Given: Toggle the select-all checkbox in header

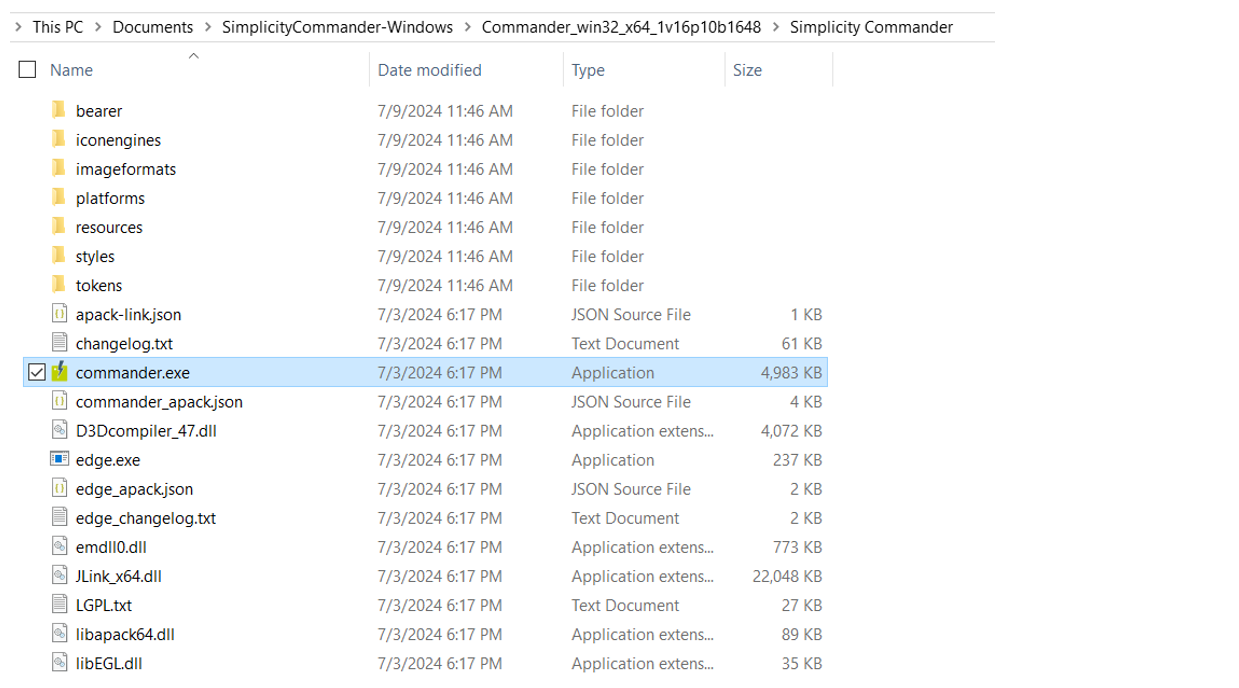Looking at the screenshot, I should point(26,69).
